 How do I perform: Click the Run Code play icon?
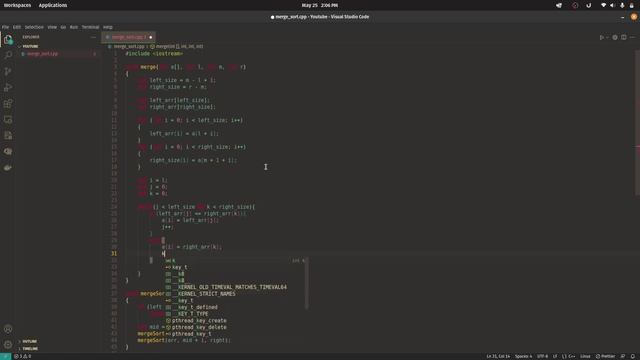click(x=602, y=37)
